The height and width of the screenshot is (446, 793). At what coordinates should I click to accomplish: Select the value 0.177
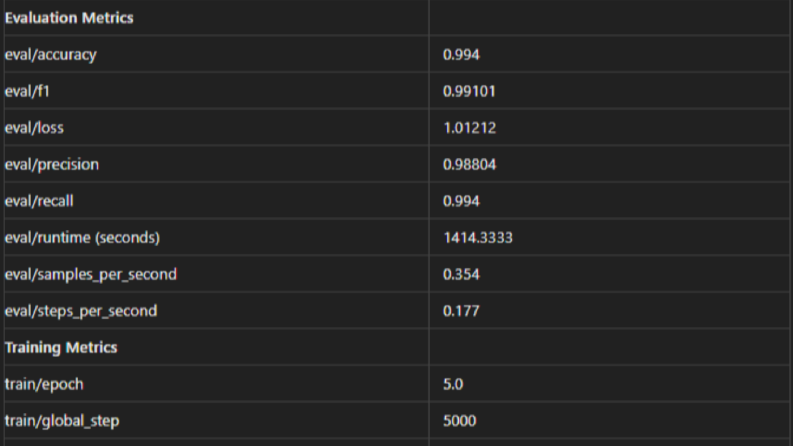tap(461, 311)
